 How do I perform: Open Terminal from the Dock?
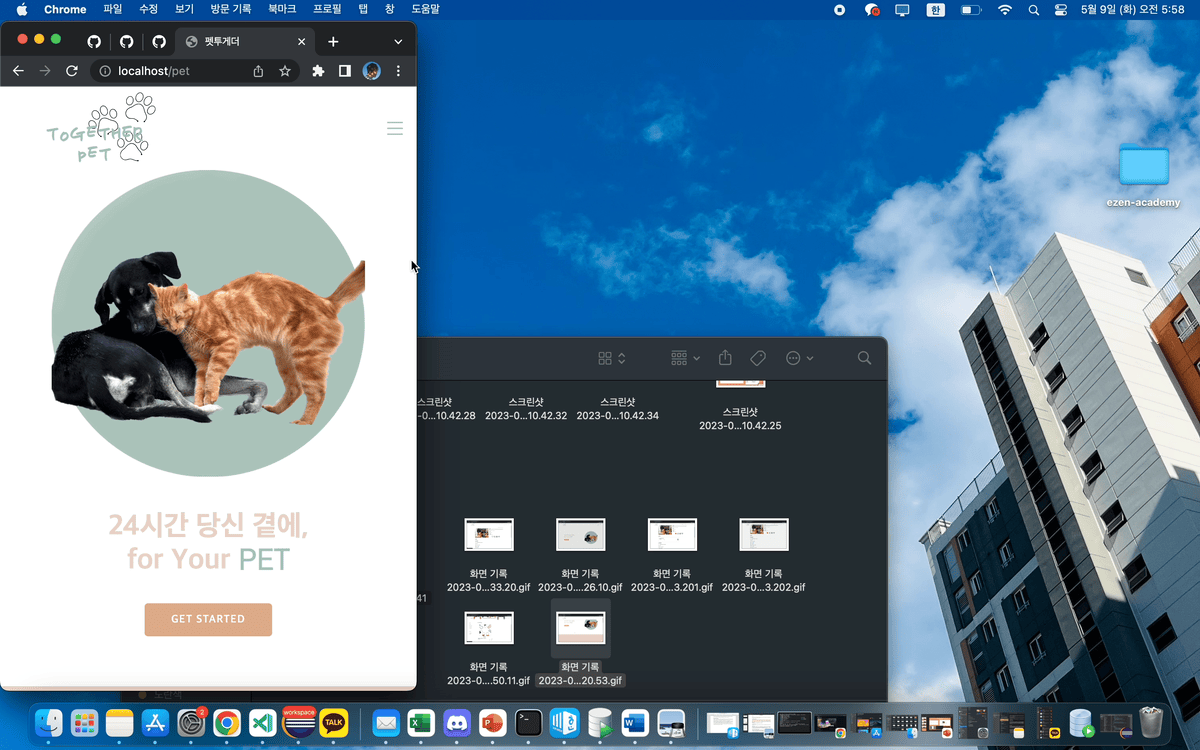pos(528,722)
